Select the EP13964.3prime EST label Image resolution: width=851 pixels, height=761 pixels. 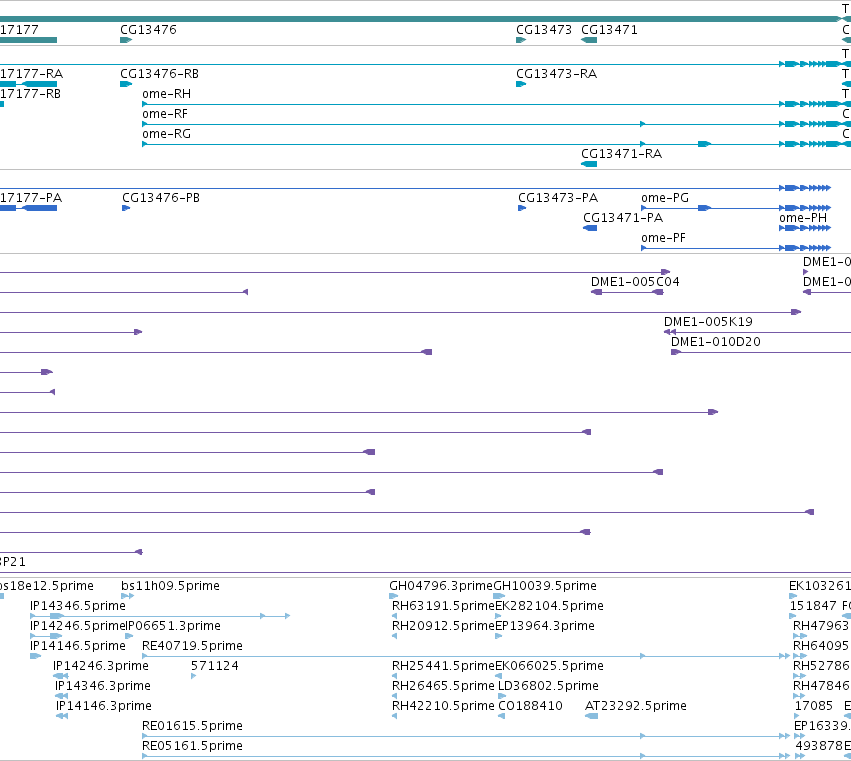[x=545, y=626]
